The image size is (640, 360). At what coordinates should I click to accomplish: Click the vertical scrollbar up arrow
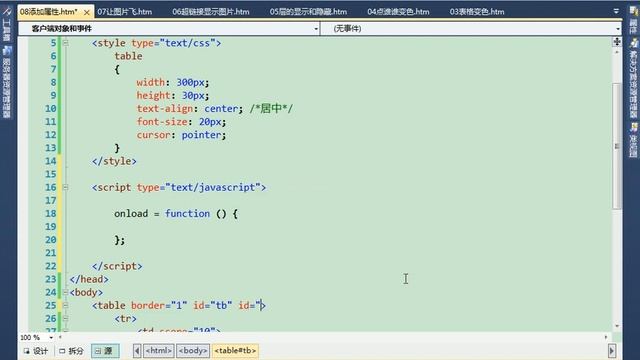(617, 52)
